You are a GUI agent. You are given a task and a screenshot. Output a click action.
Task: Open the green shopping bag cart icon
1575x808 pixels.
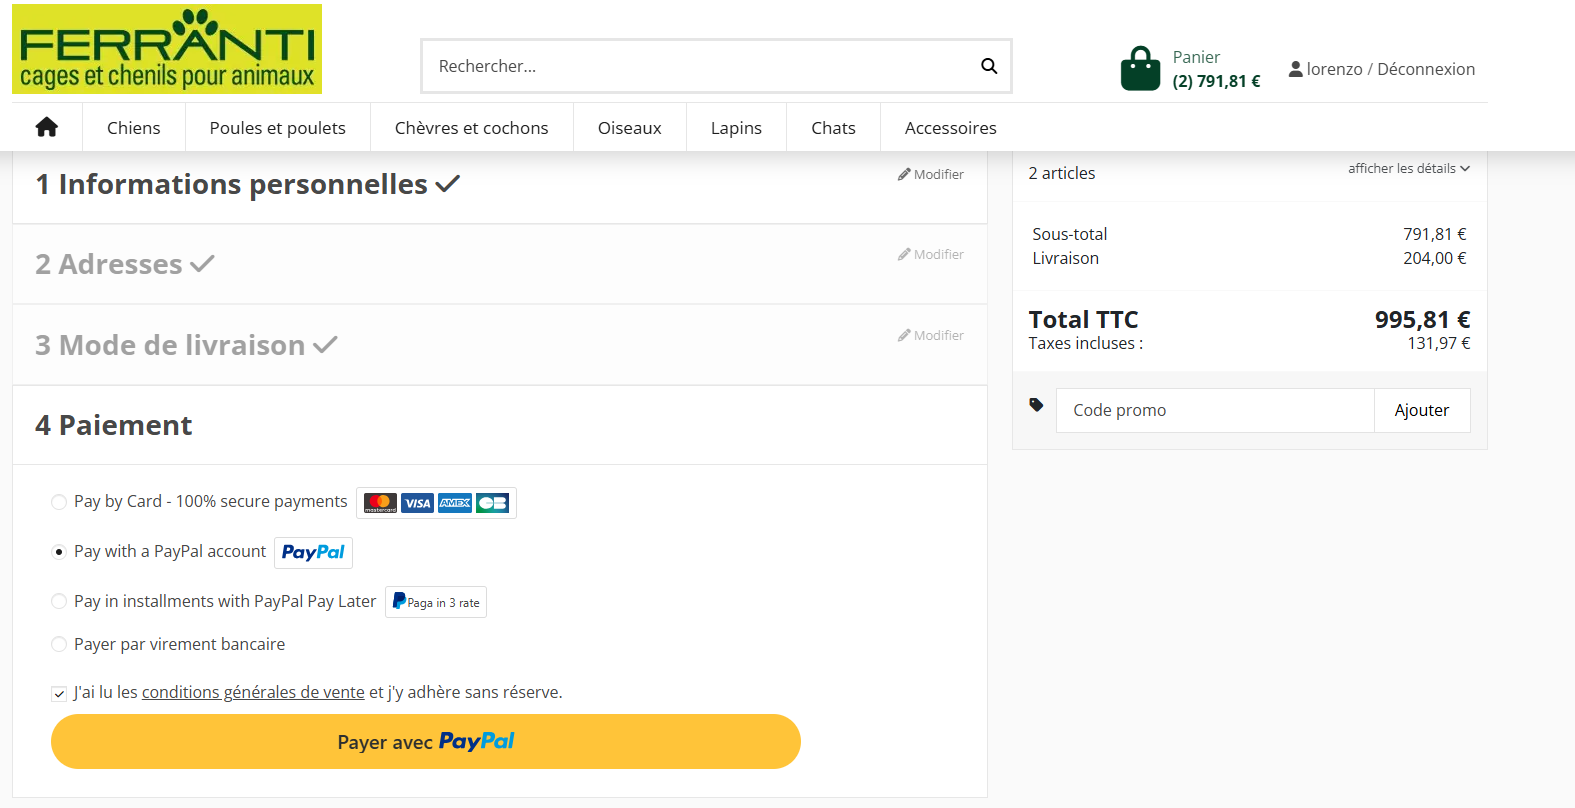coord(1140,69)
